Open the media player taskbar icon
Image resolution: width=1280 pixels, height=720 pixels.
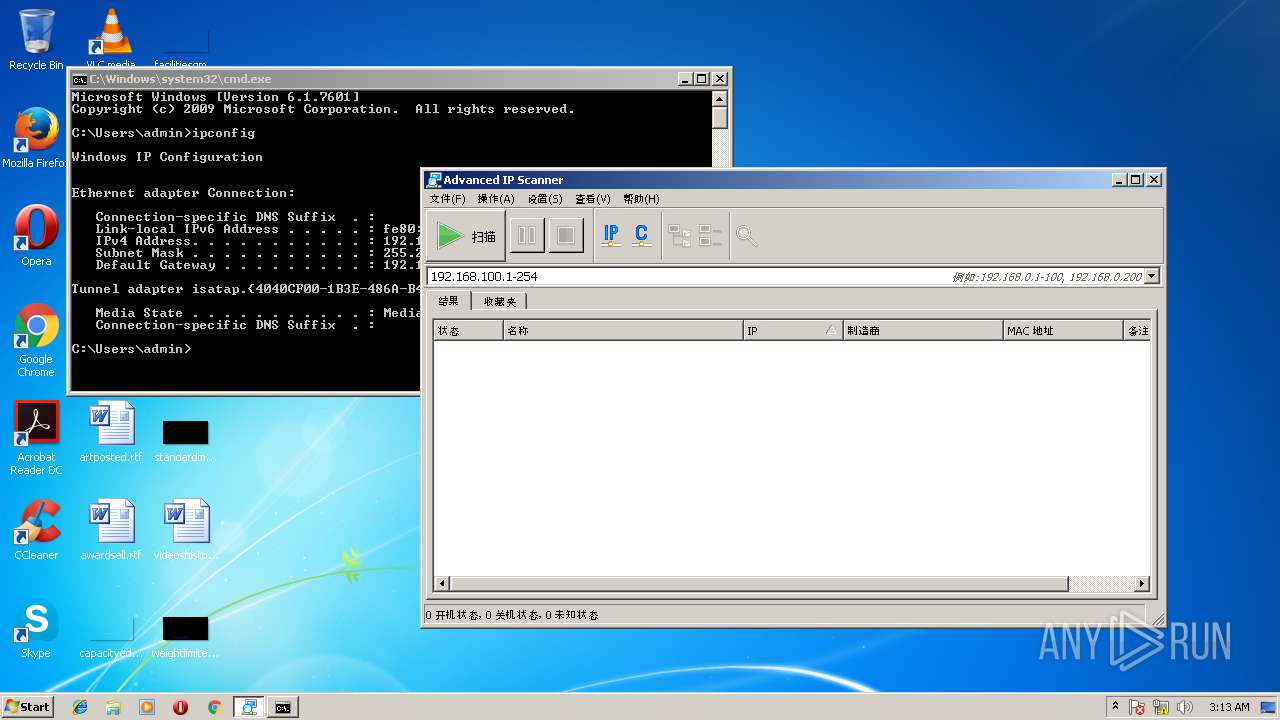click(147, 707)
